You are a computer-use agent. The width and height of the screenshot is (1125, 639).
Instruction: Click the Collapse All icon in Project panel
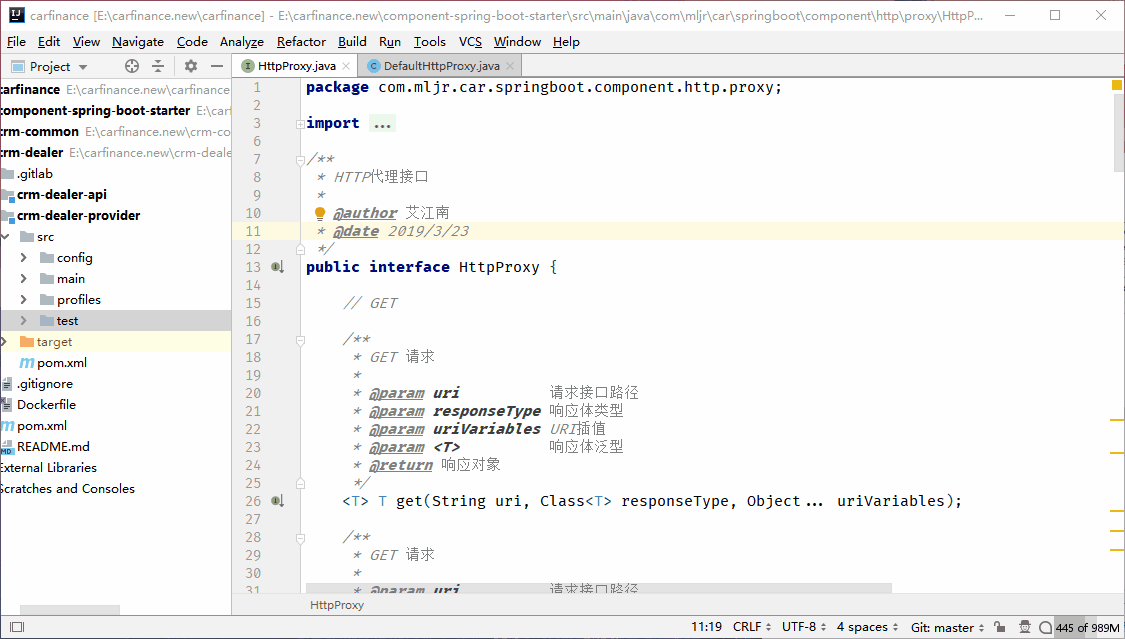tap(158, 66)
